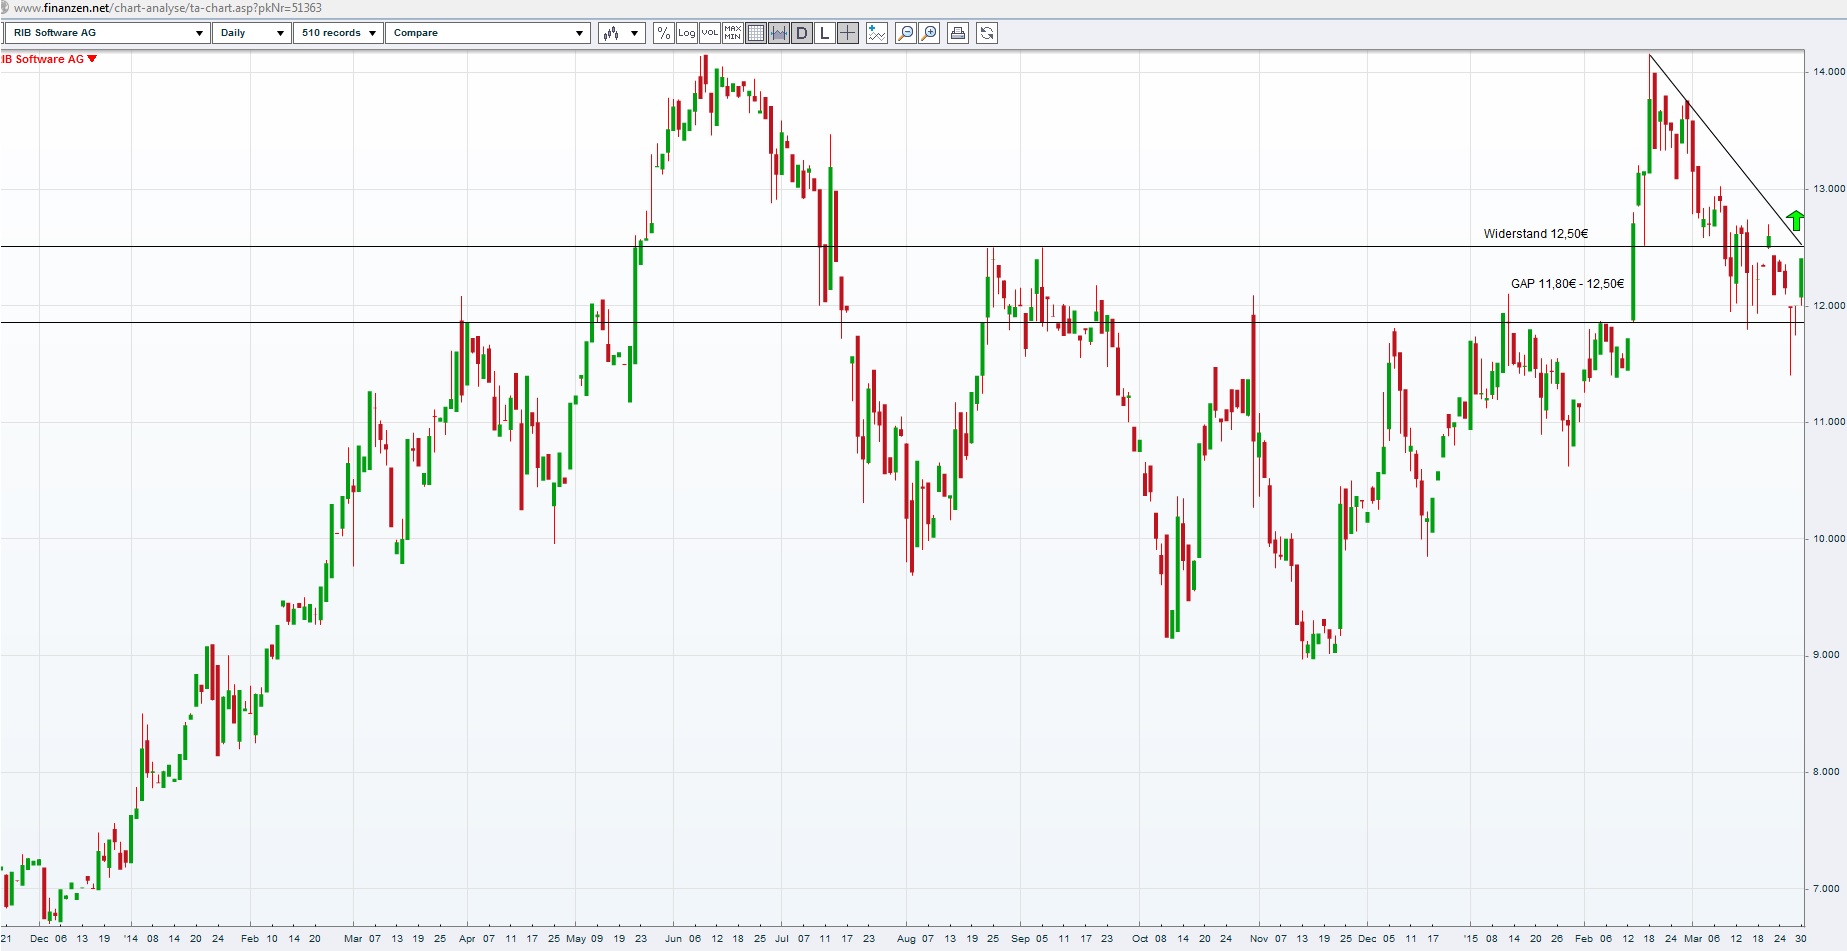The height and width of the screenshot is (951, 1847).
Task: Open the 510 records dropdown
Action: [338, 33]
